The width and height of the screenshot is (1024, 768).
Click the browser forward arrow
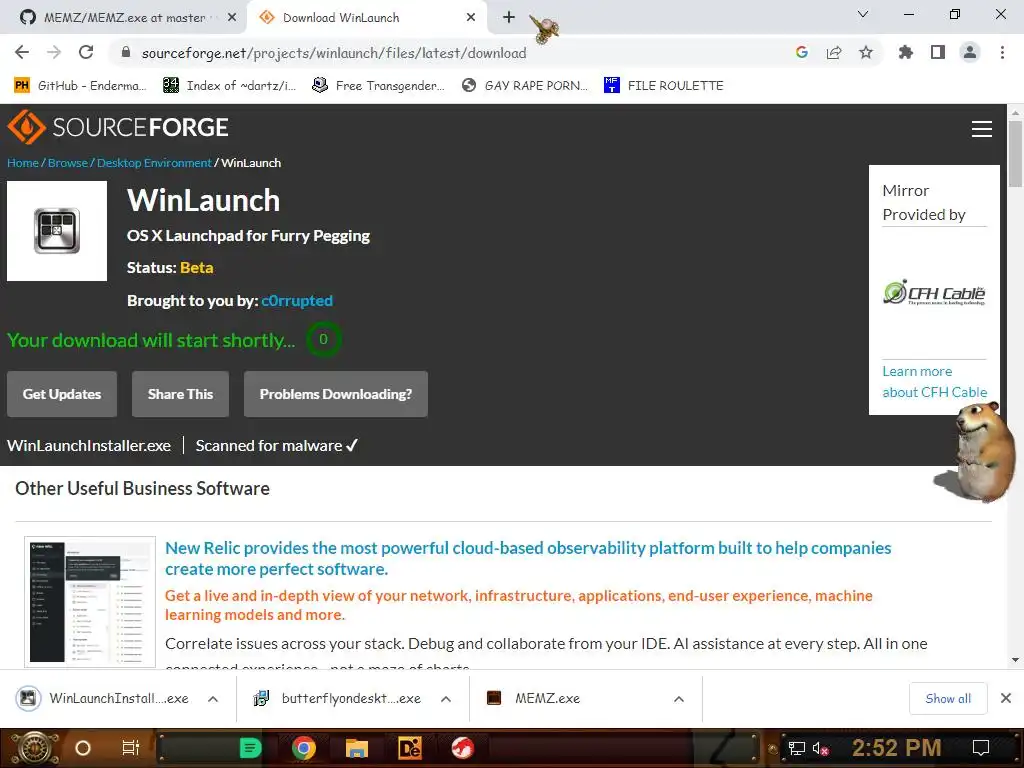tap(54, 52)
